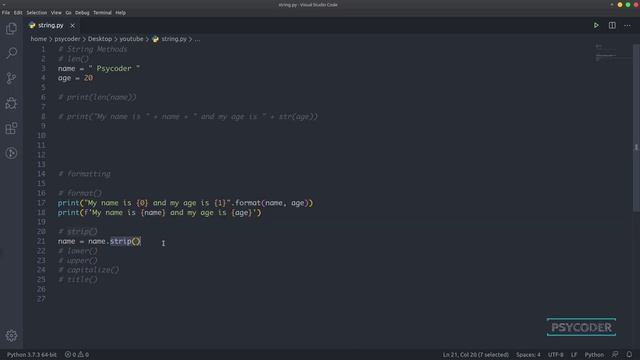Click the # upper() comment
Image resolution: width=640 pixels, height=360 pixels.
pos(78,260)
